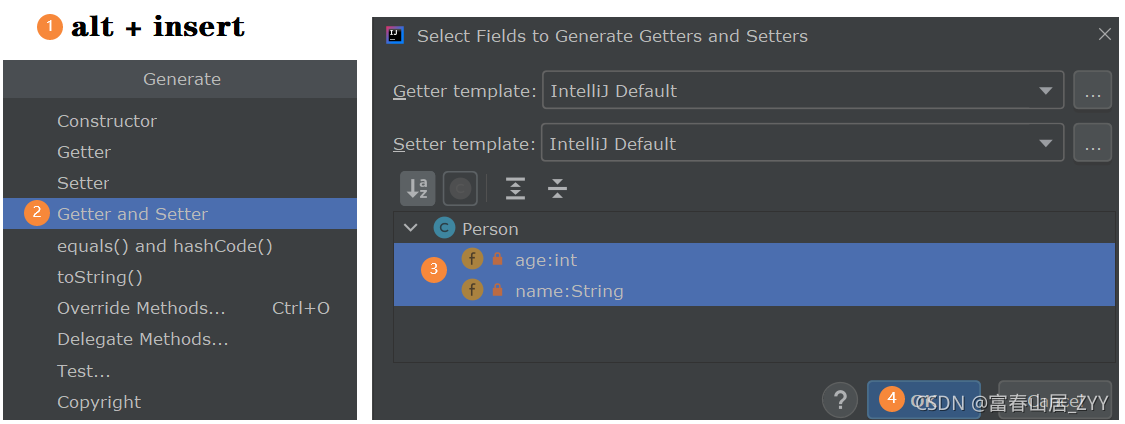Screen dimensions: 1125x424
Task: Click the private lock icon beside name:String
Action: 497,290
